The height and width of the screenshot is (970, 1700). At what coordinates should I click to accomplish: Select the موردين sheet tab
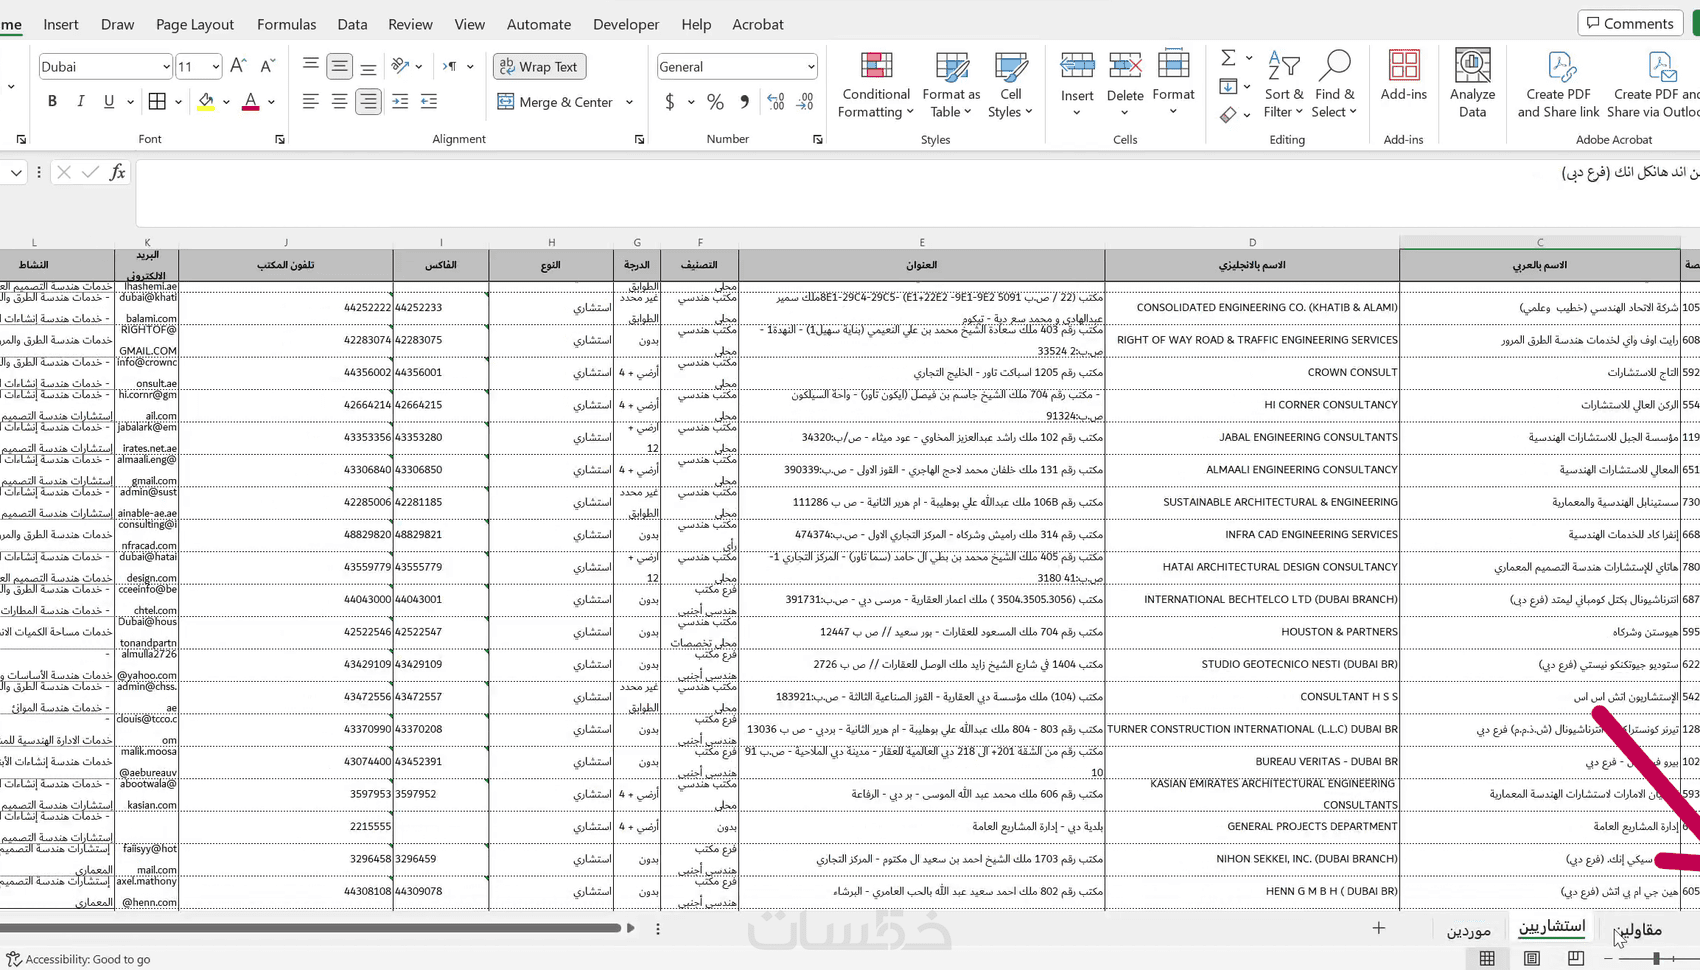[1469, 930]
